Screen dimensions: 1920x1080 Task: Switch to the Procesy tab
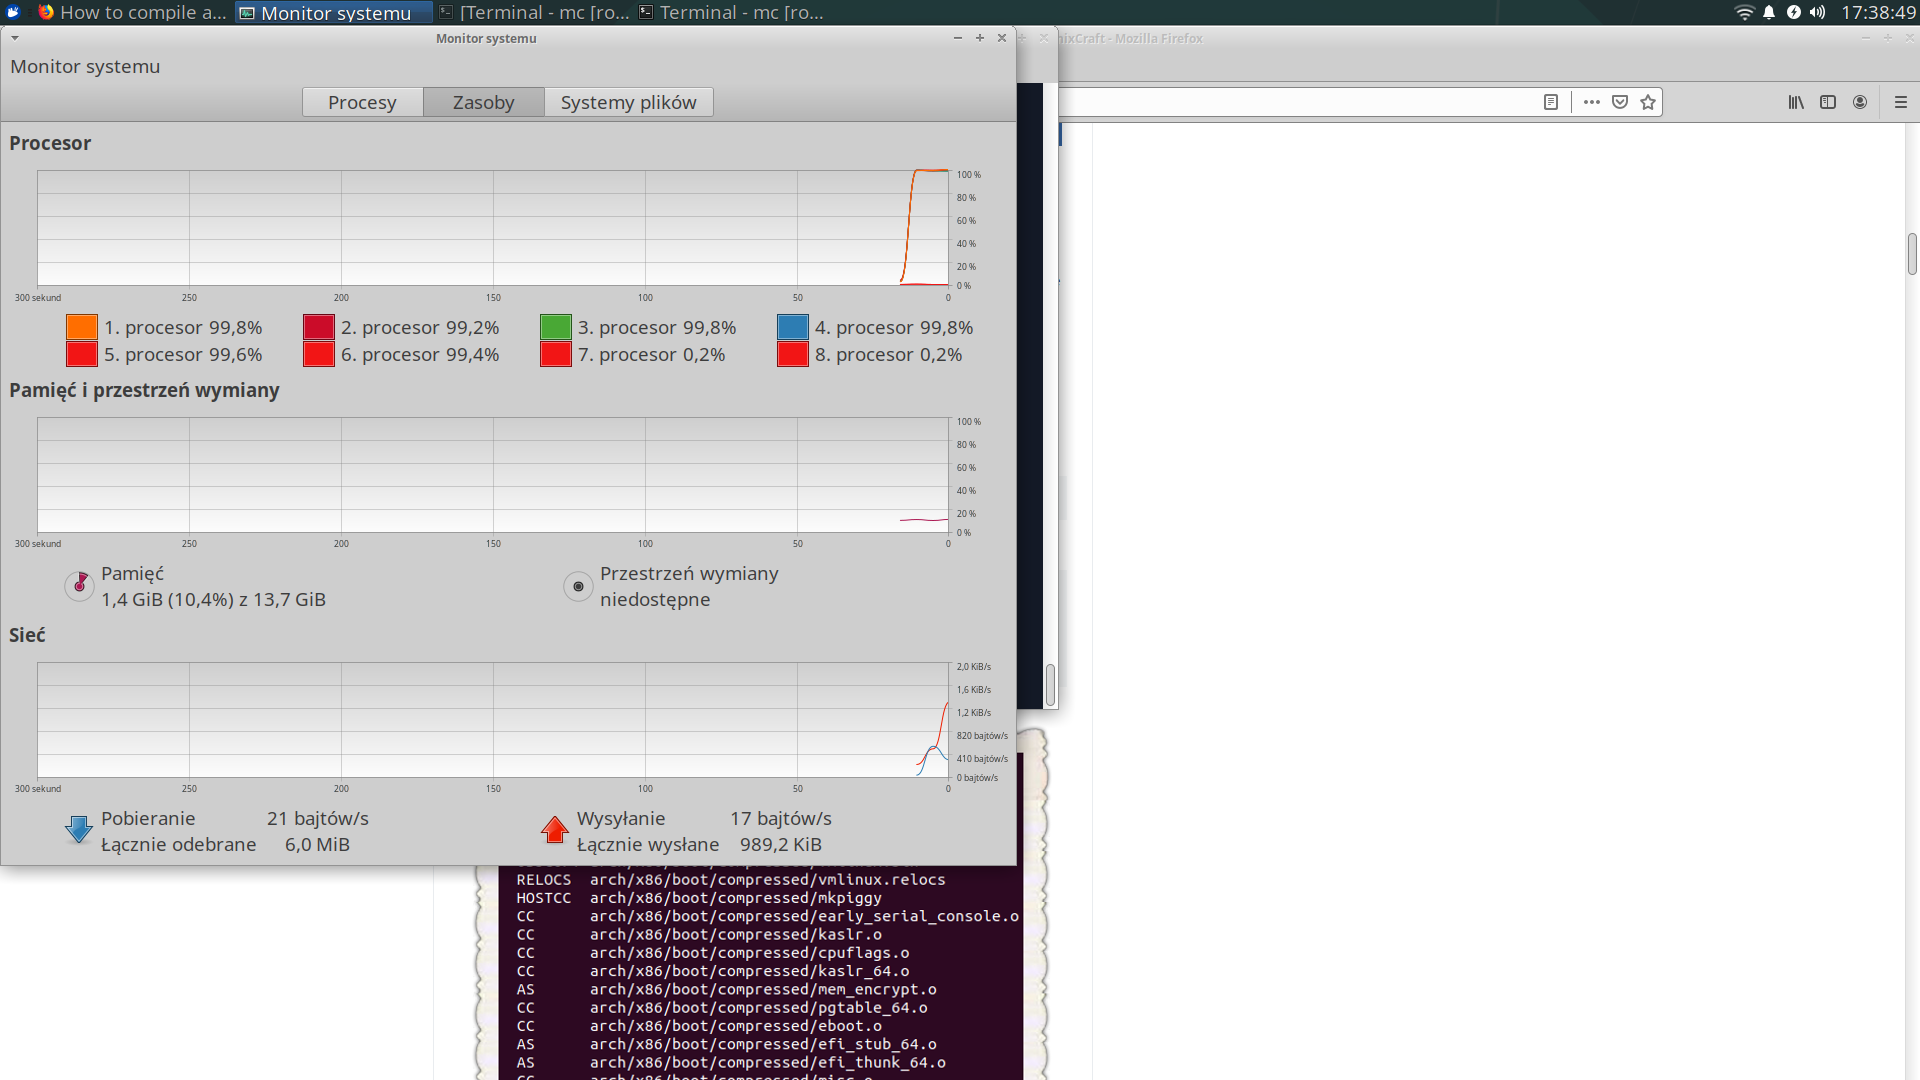pyautogui.click(x=362, y=102)
